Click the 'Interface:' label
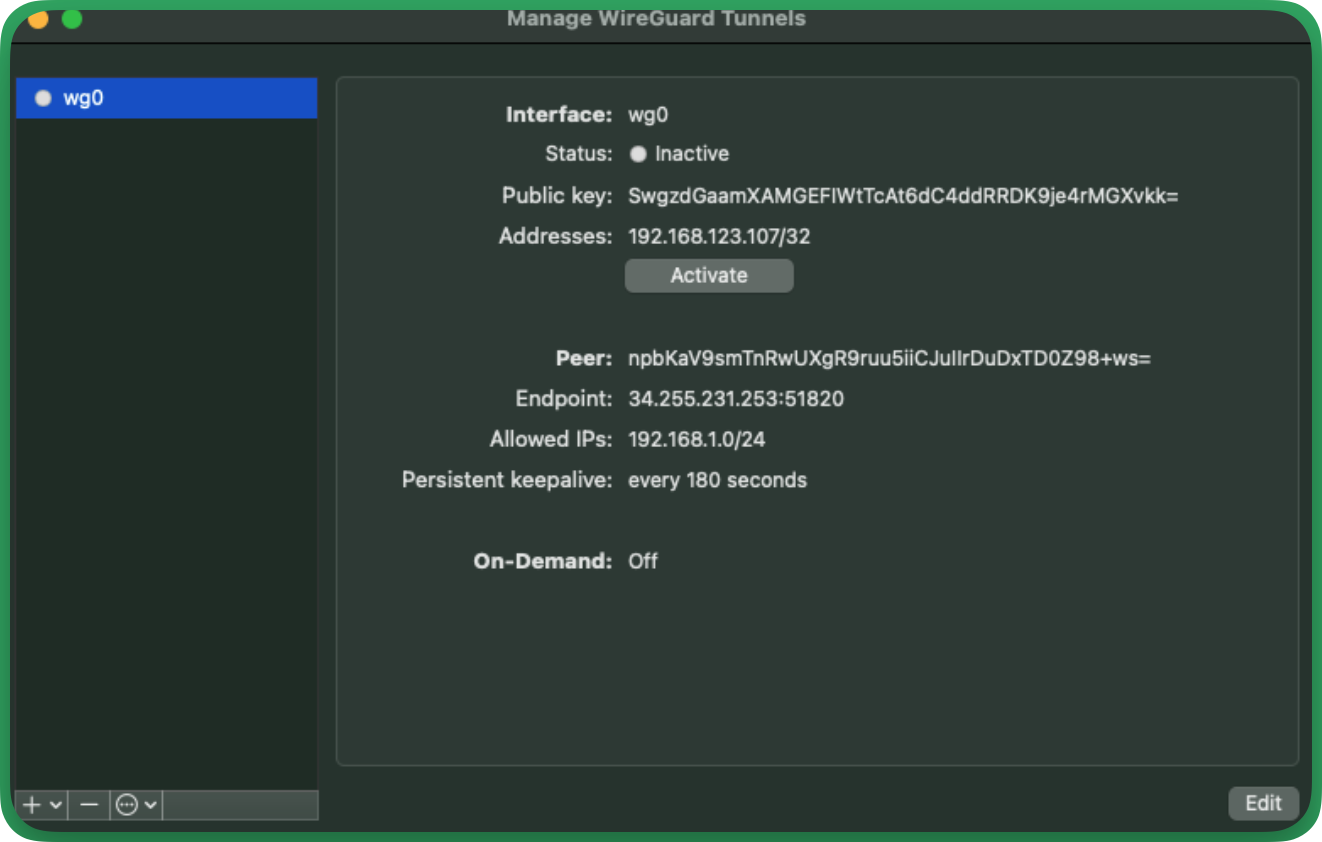This screenshot has height=842, width=1322. [x=559, y=115]
